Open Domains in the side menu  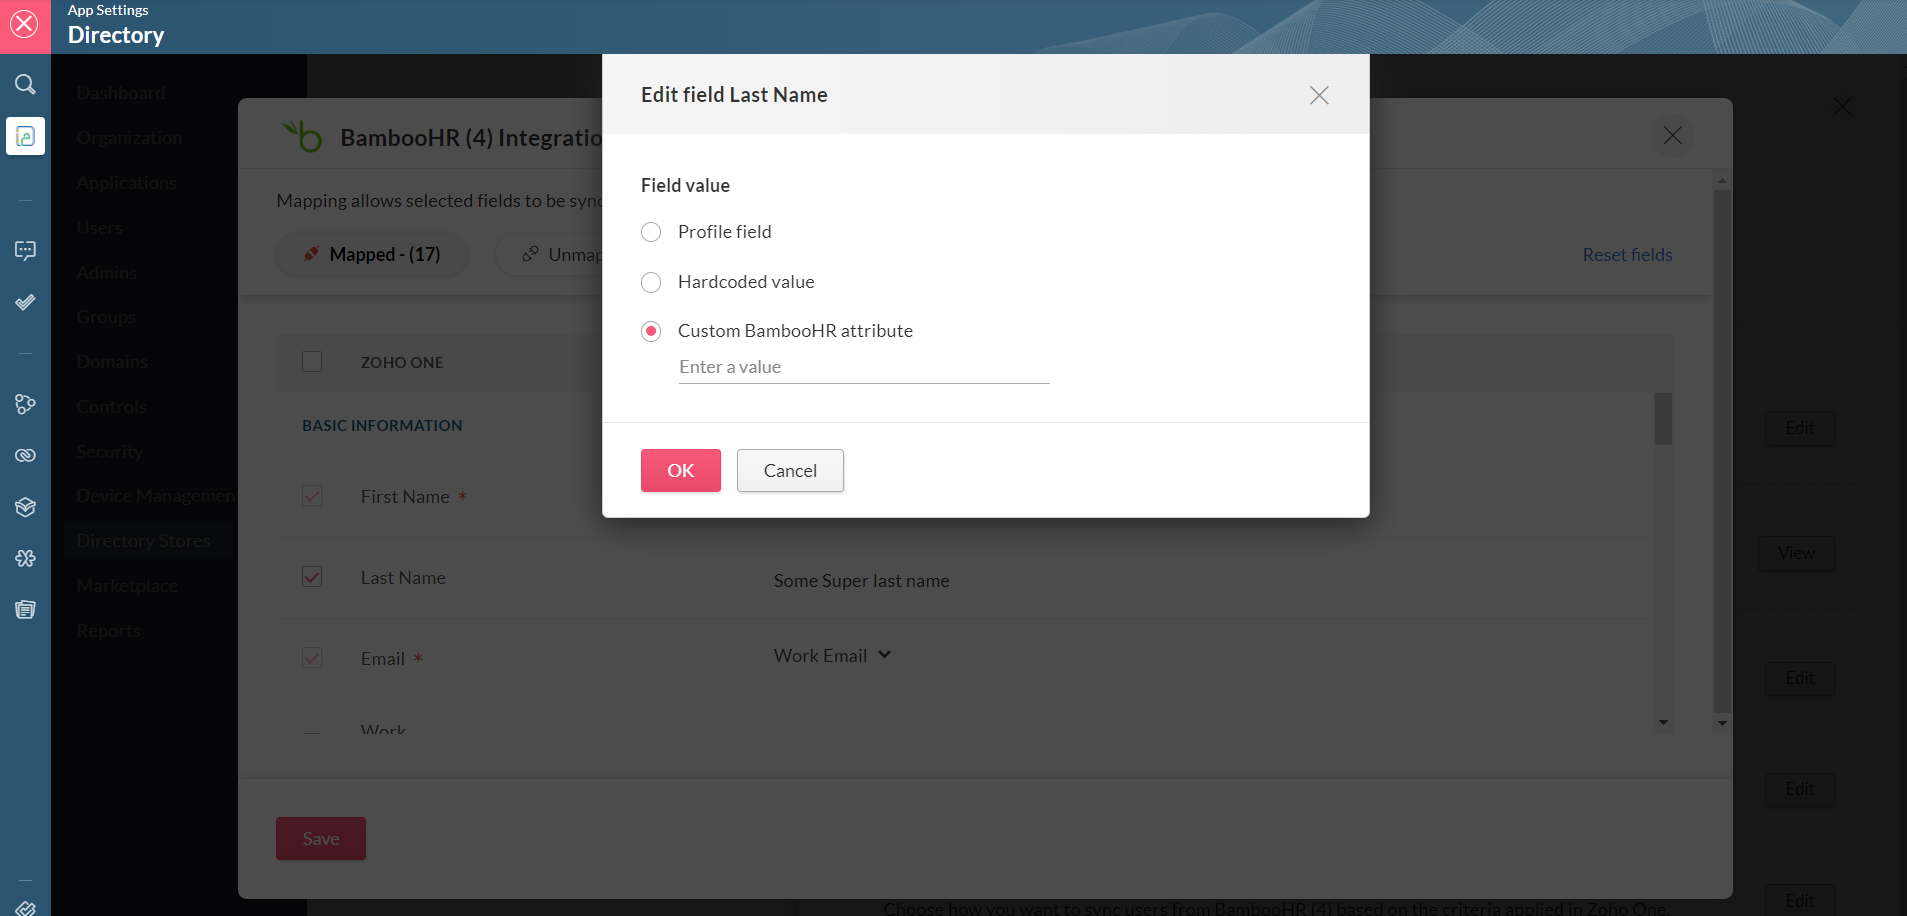(112, 362)
